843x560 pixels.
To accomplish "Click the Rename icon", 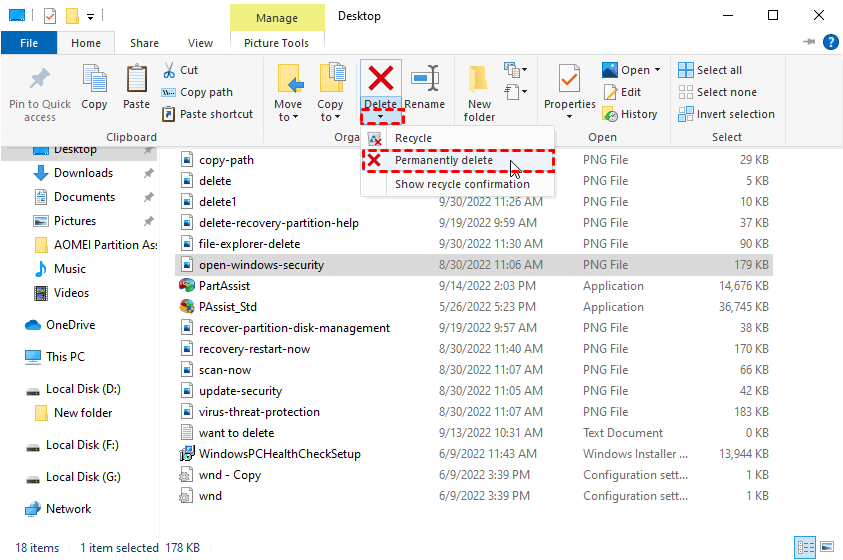I will click(425, 78).
